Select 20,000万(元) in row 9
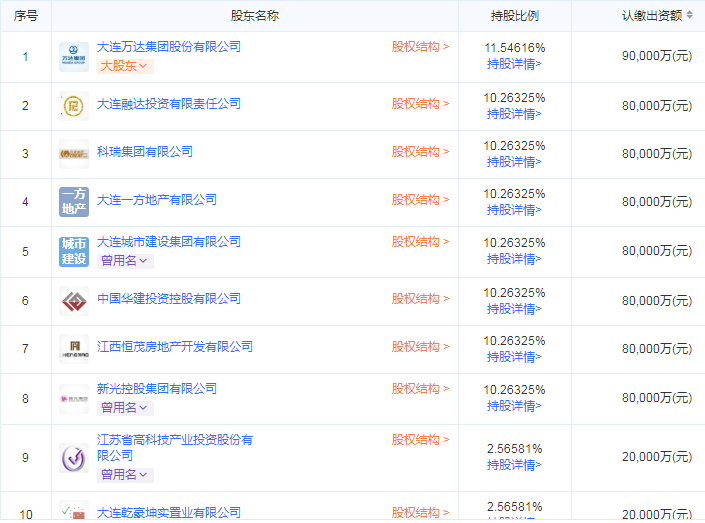 657,457
